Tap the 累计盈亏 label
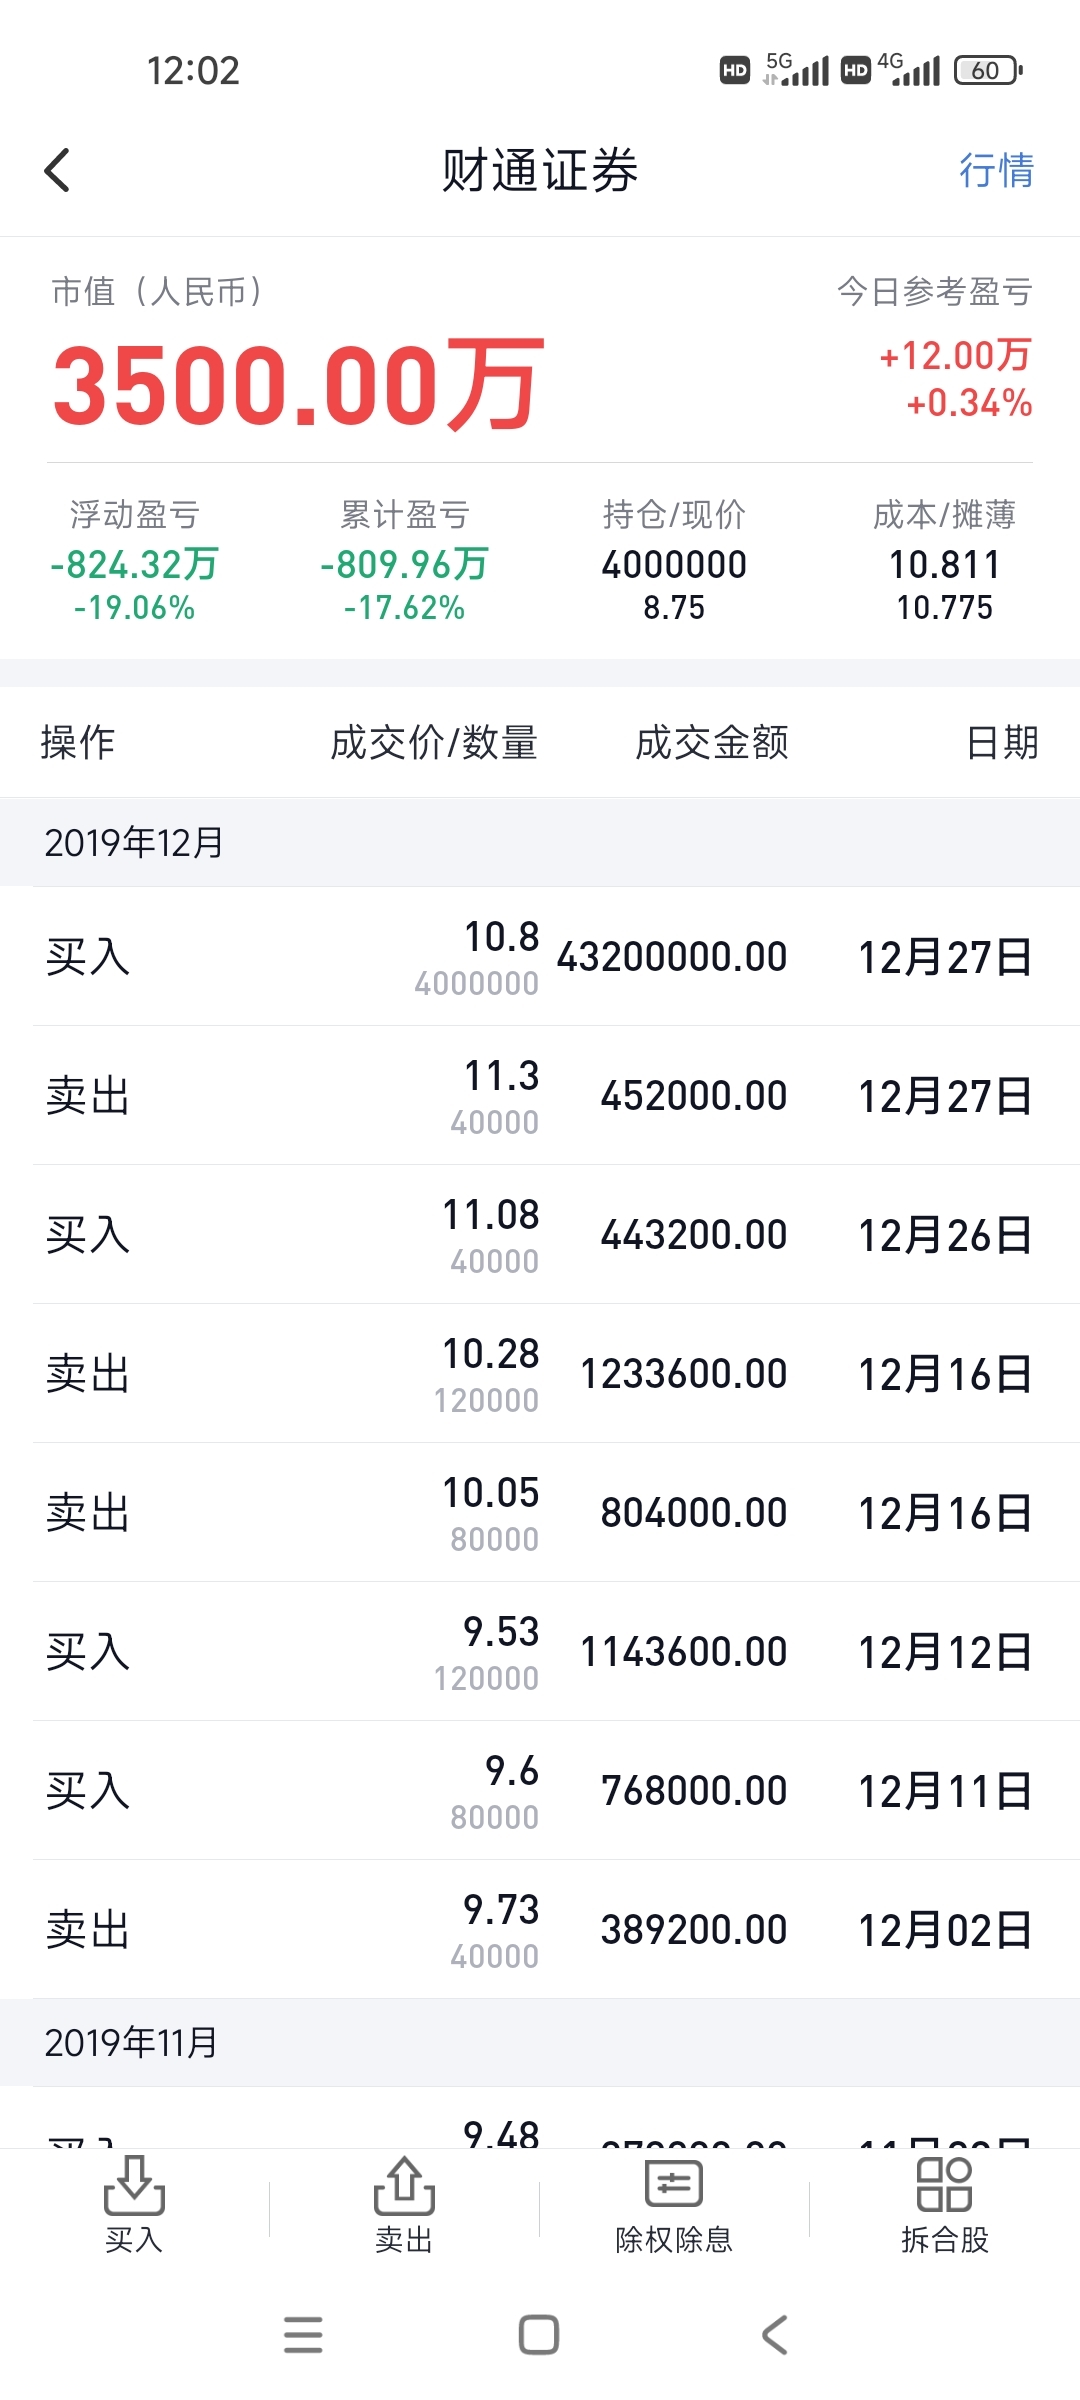This screenshot has height=2400, width=1080. tap(404, 514)
